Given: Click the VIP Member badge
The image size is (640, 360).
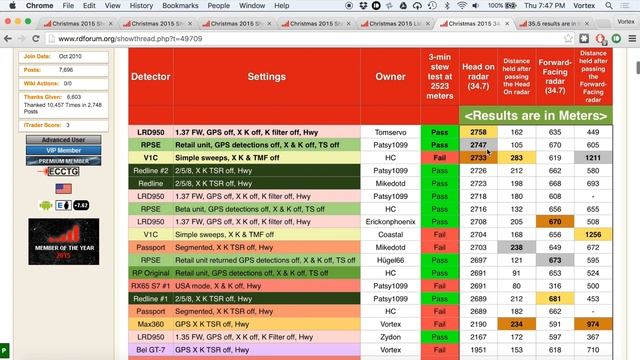Looking at the screenshot, I should [x=63, y=150].
